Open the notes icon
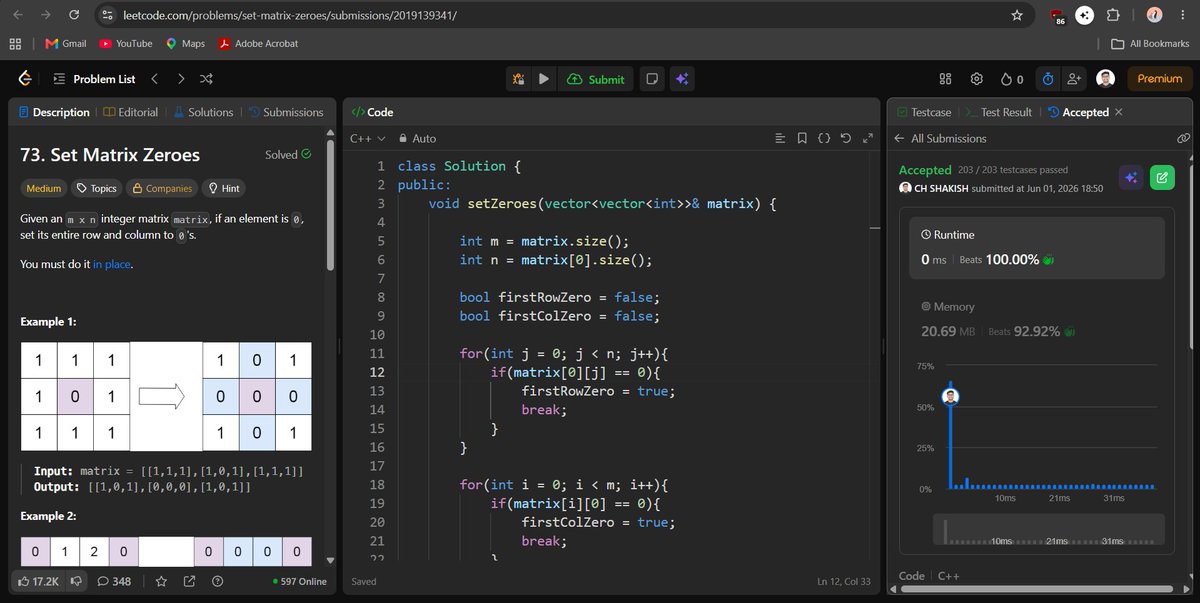The height and width of the screenshot is (603, 1200). (651, 79)
